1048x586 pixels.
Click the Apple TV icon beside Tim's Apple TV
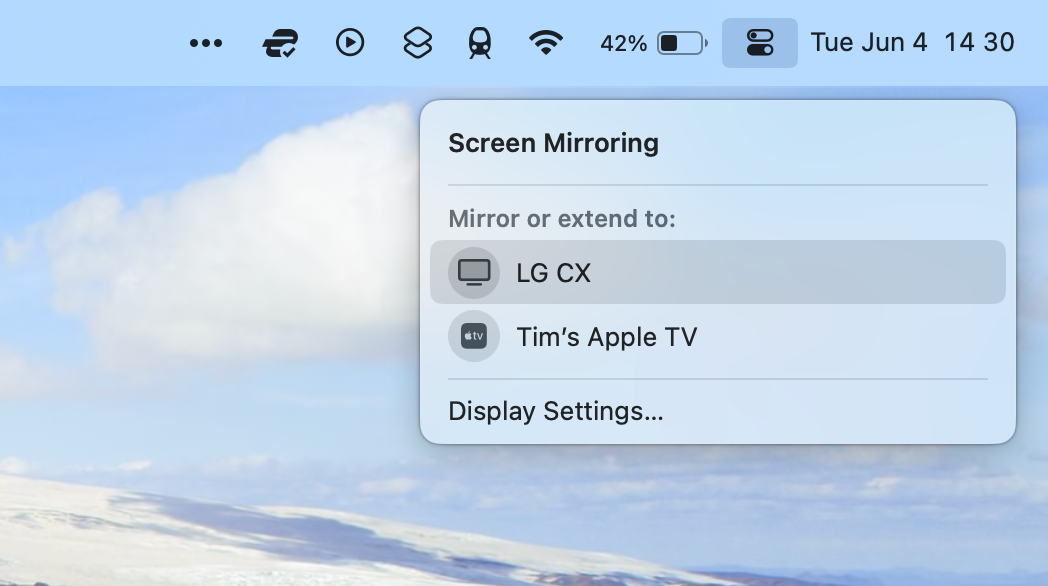point(473,336)
